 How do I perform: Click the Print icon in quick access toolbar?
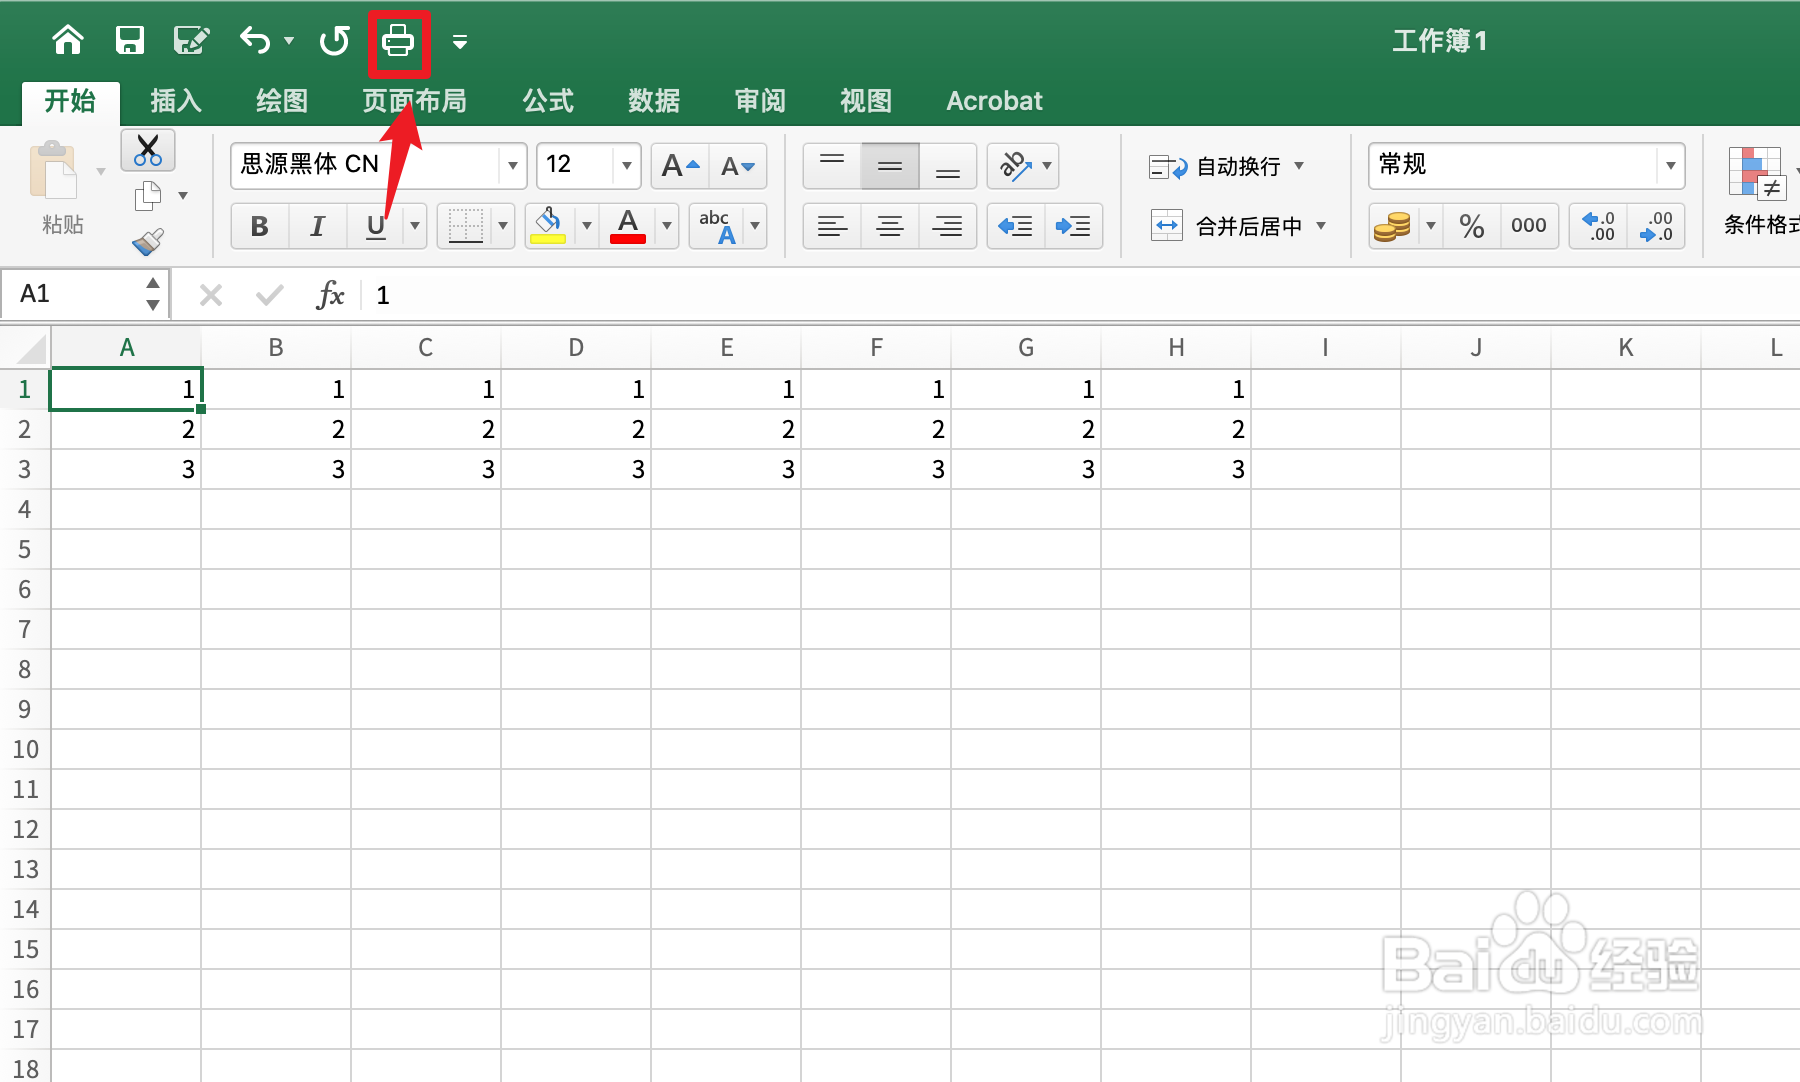point(399,41)
